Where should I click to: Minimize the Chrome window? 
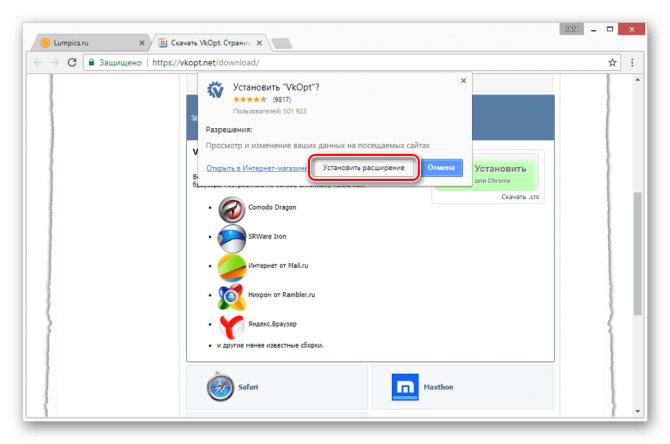594,29
